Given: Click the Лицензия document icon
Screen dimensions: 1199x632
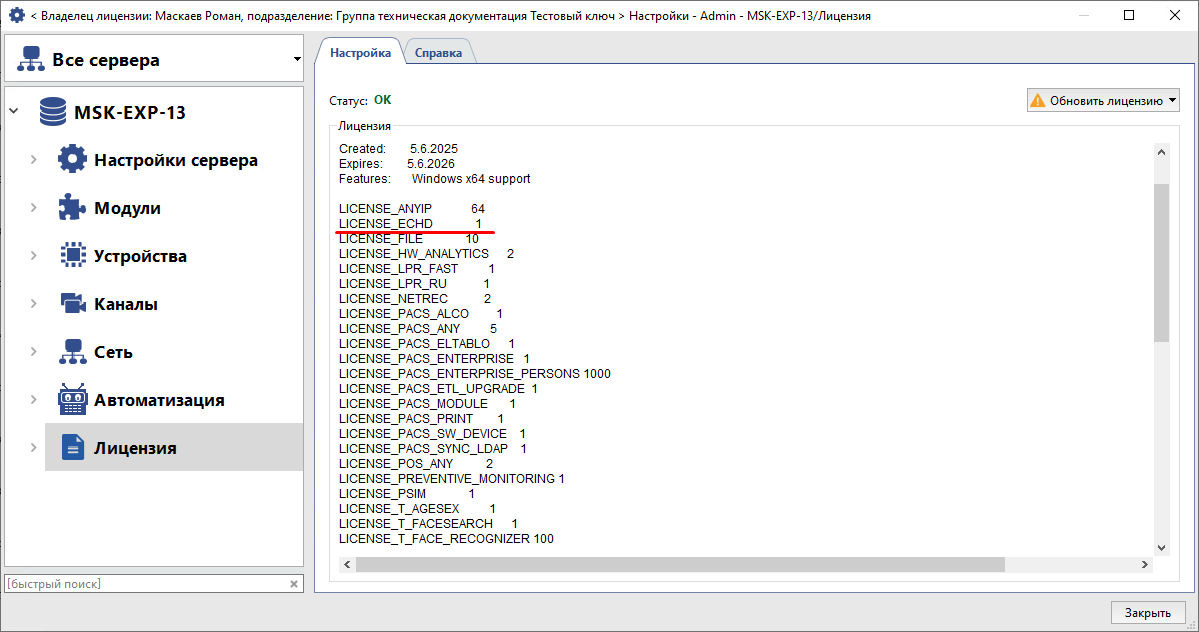Looking at the screenshot, I should click(73, 447).
